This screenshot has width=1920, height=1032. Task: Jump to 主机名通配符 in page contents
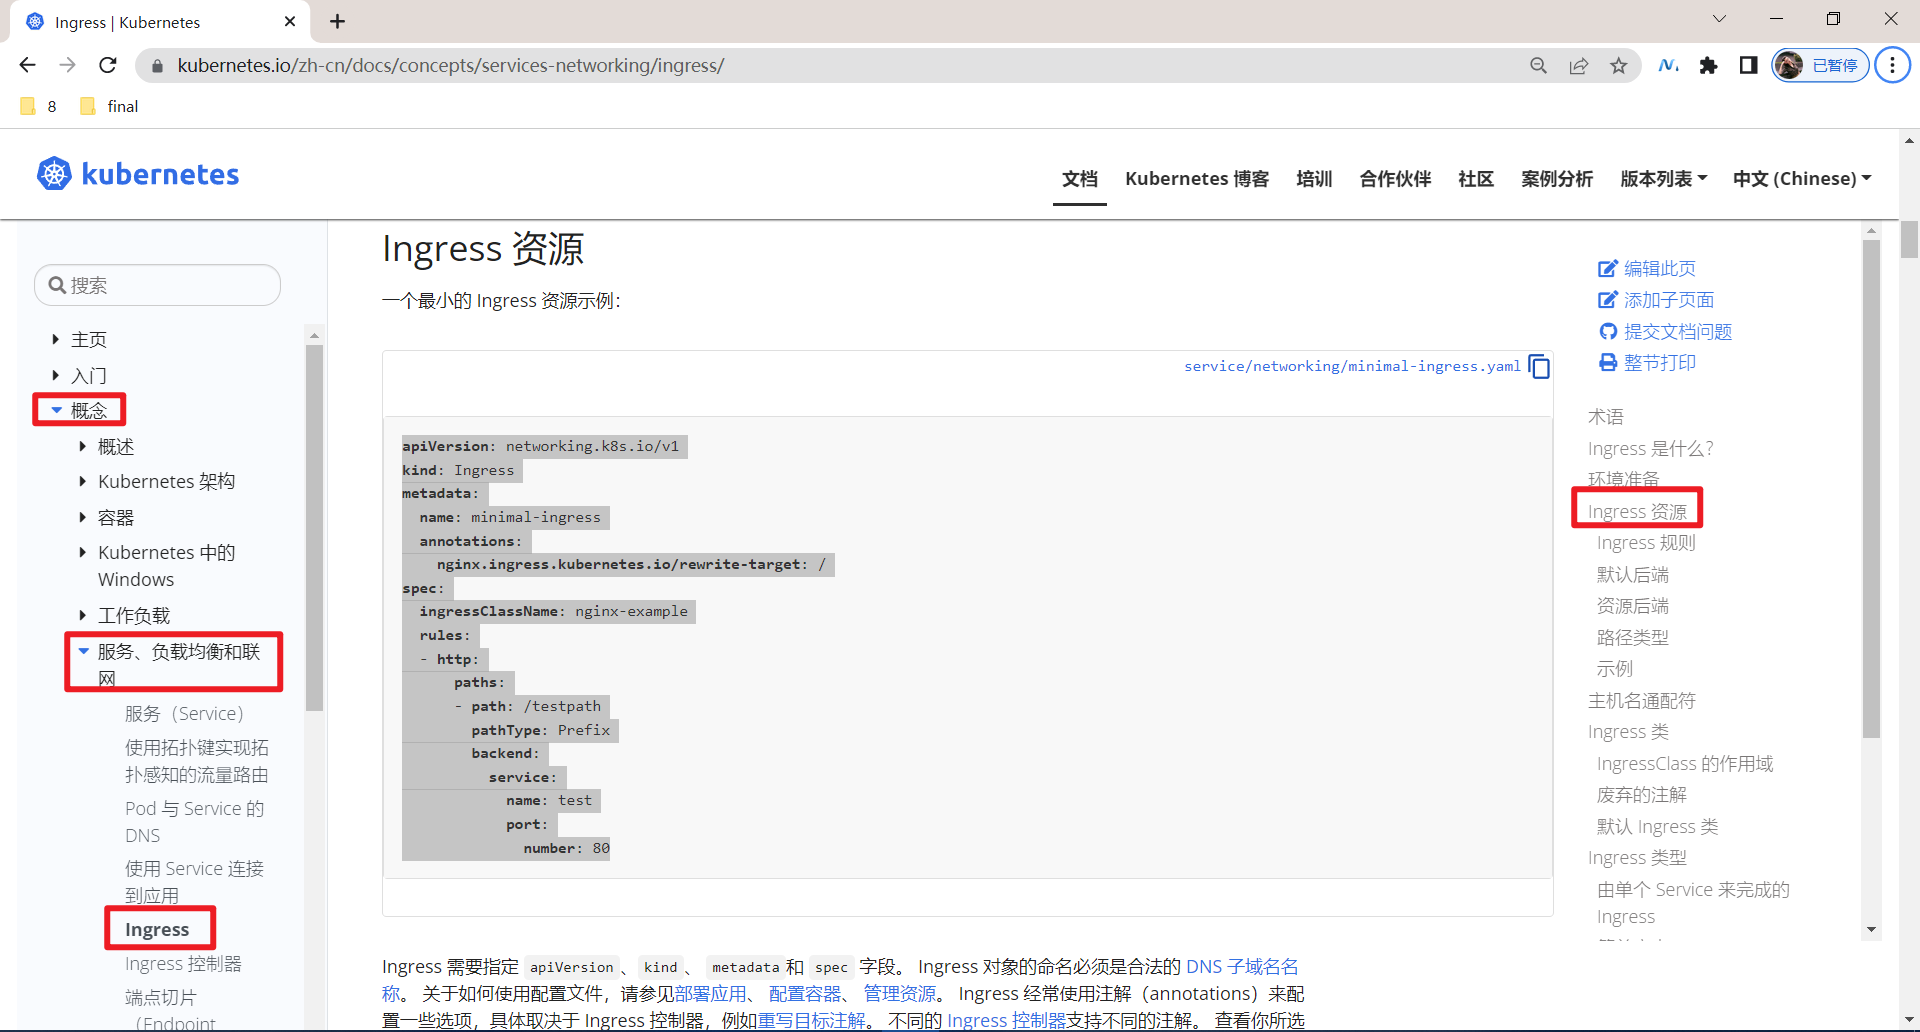pyautogui.click(x=1642, y=700)
